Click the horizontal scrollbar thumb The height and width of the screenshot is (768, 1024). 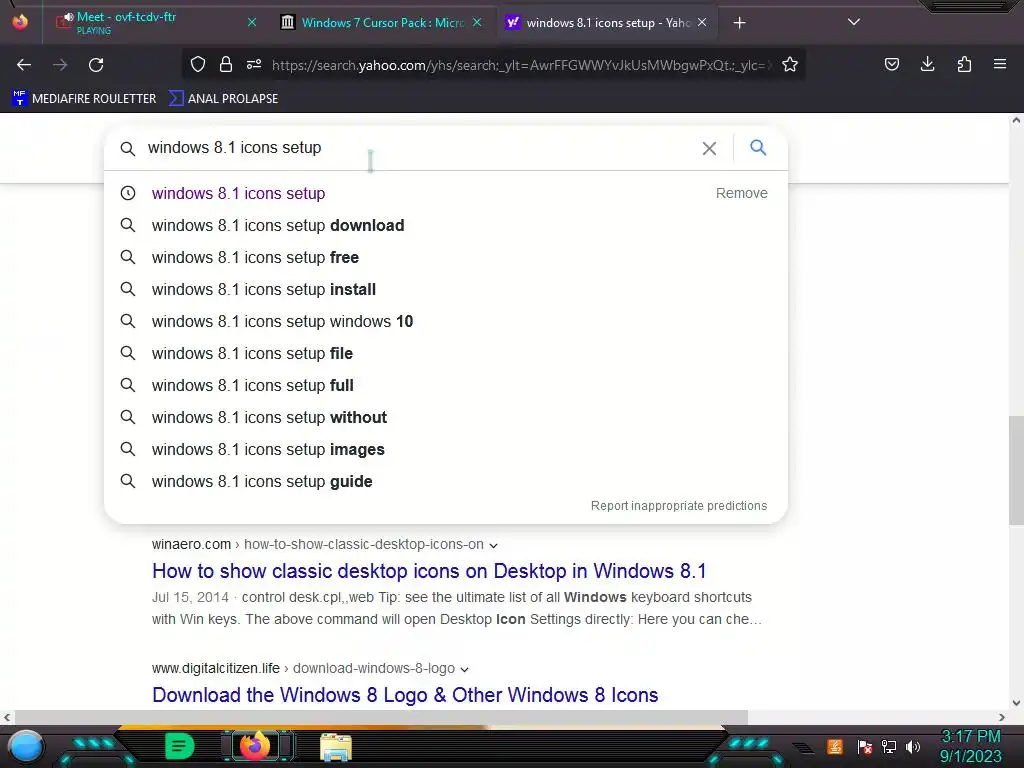pyautogui.click(x=381, y=718)
